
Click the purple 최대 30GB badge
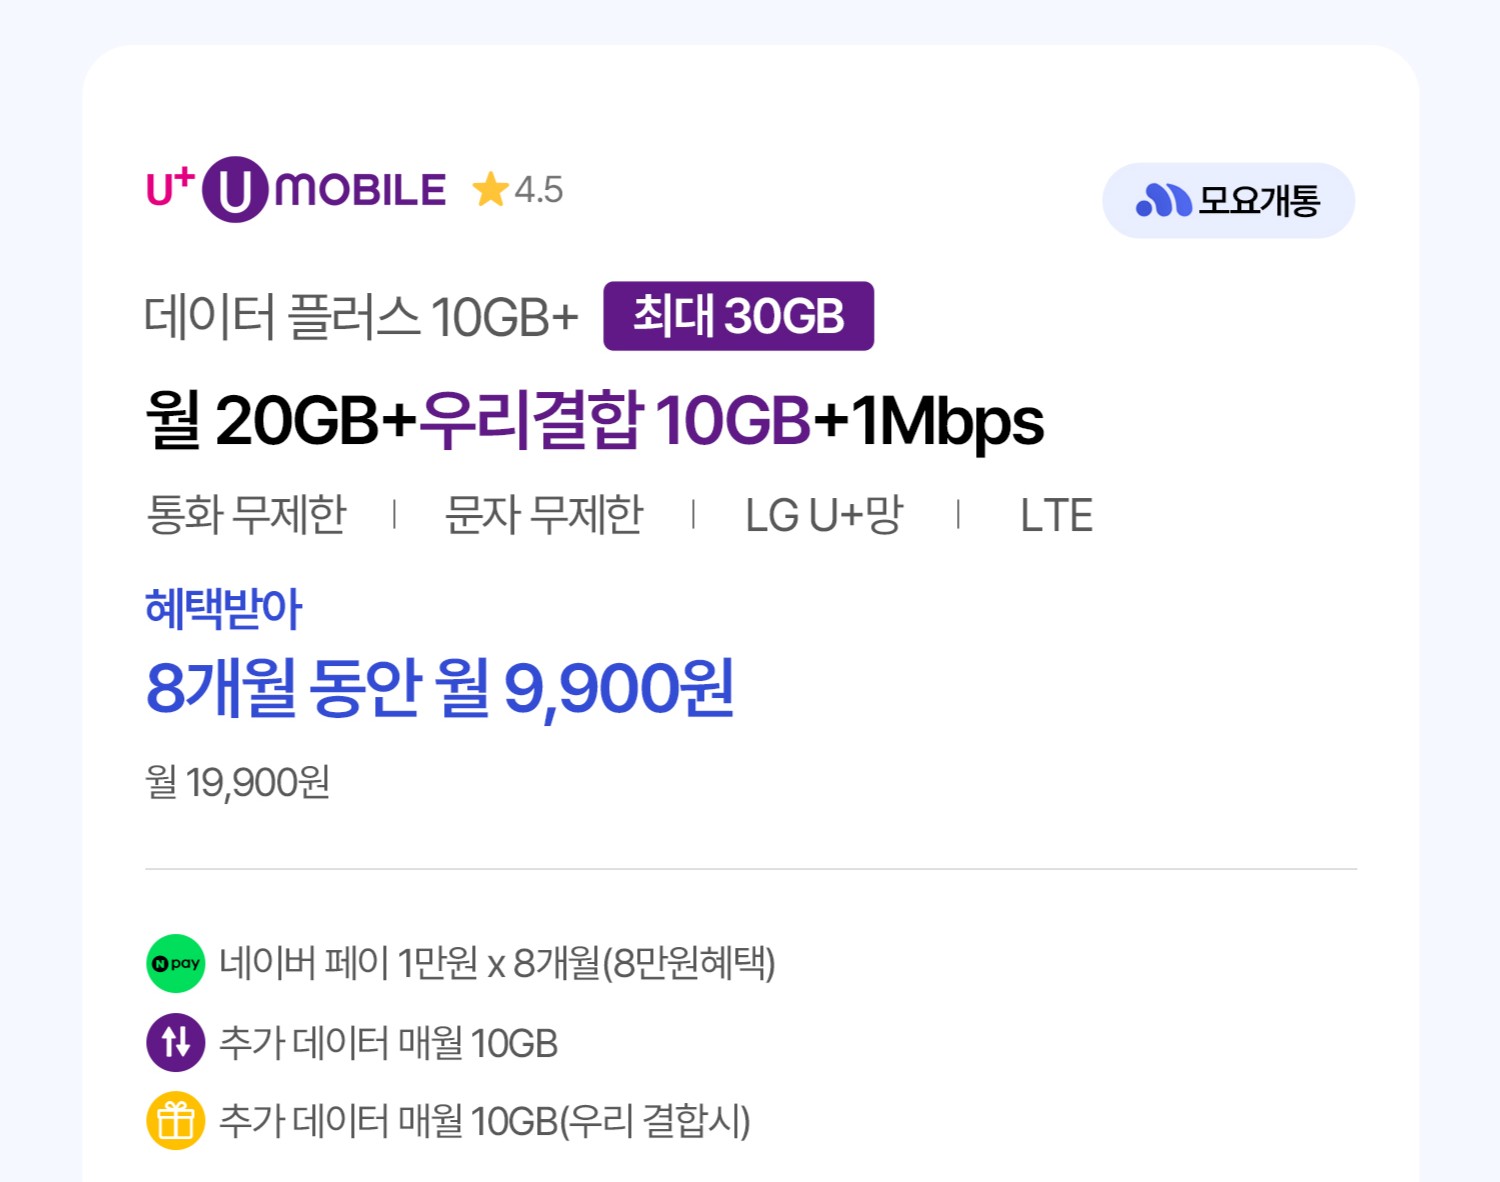pyautogui.click(x=738, y=316)
